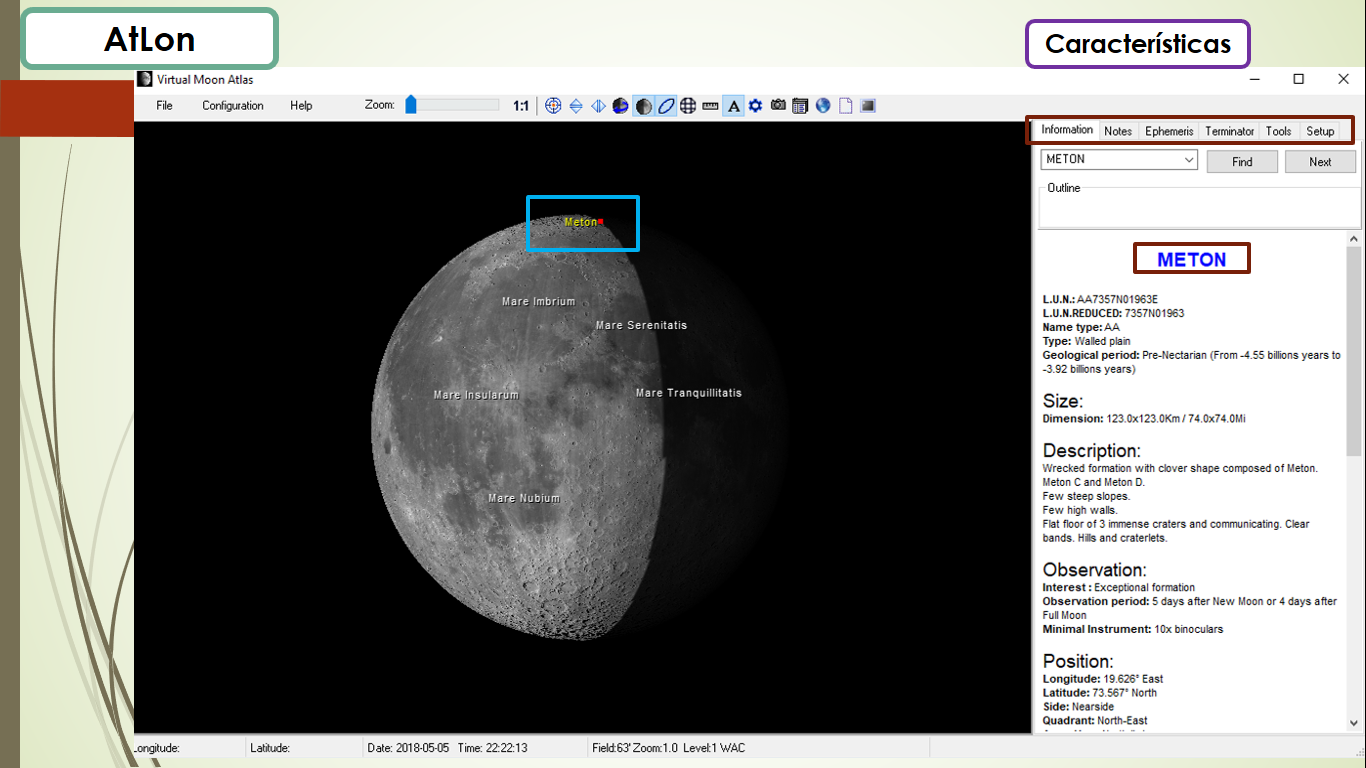Flip the moon view vertically
This screenshot has height=768, width=1366.
pos(576,106)
